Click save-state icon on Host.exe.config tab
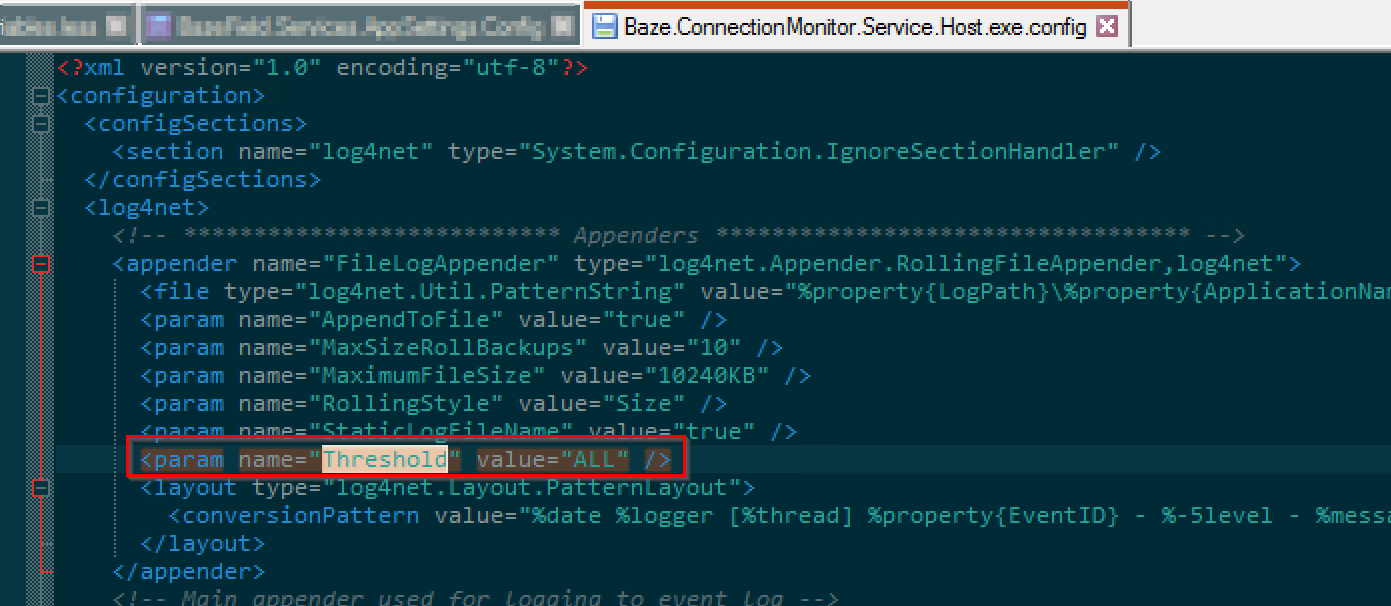Viewport: 1391px width, 606px height. [x=604, y=27]
